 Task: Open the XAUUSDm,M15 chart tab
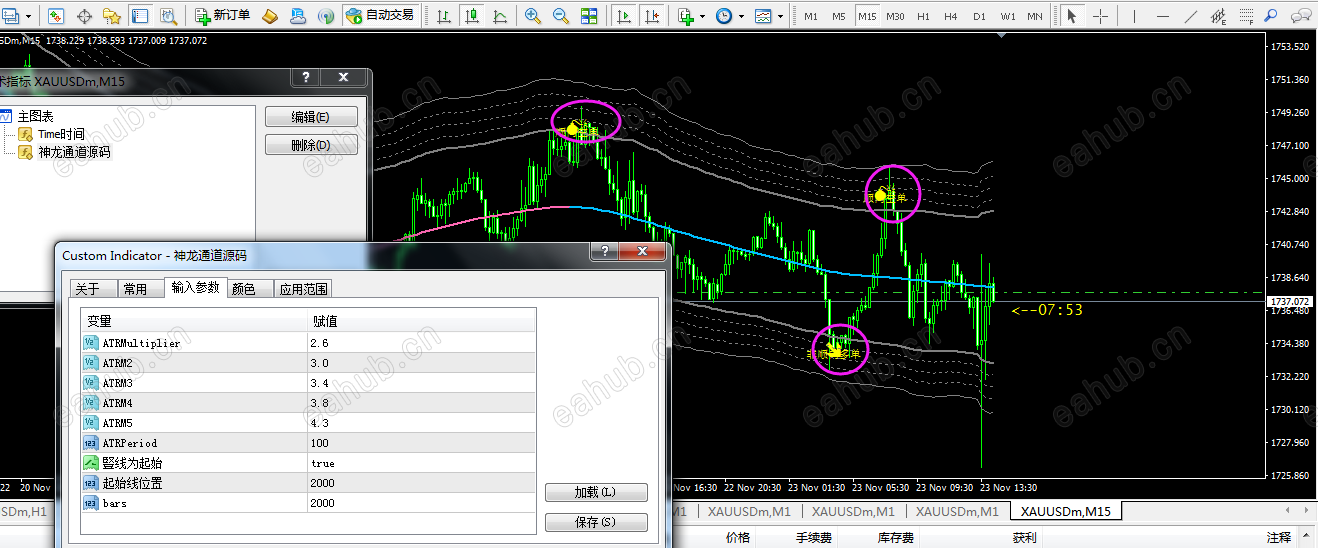click(x=1064, y=511)
